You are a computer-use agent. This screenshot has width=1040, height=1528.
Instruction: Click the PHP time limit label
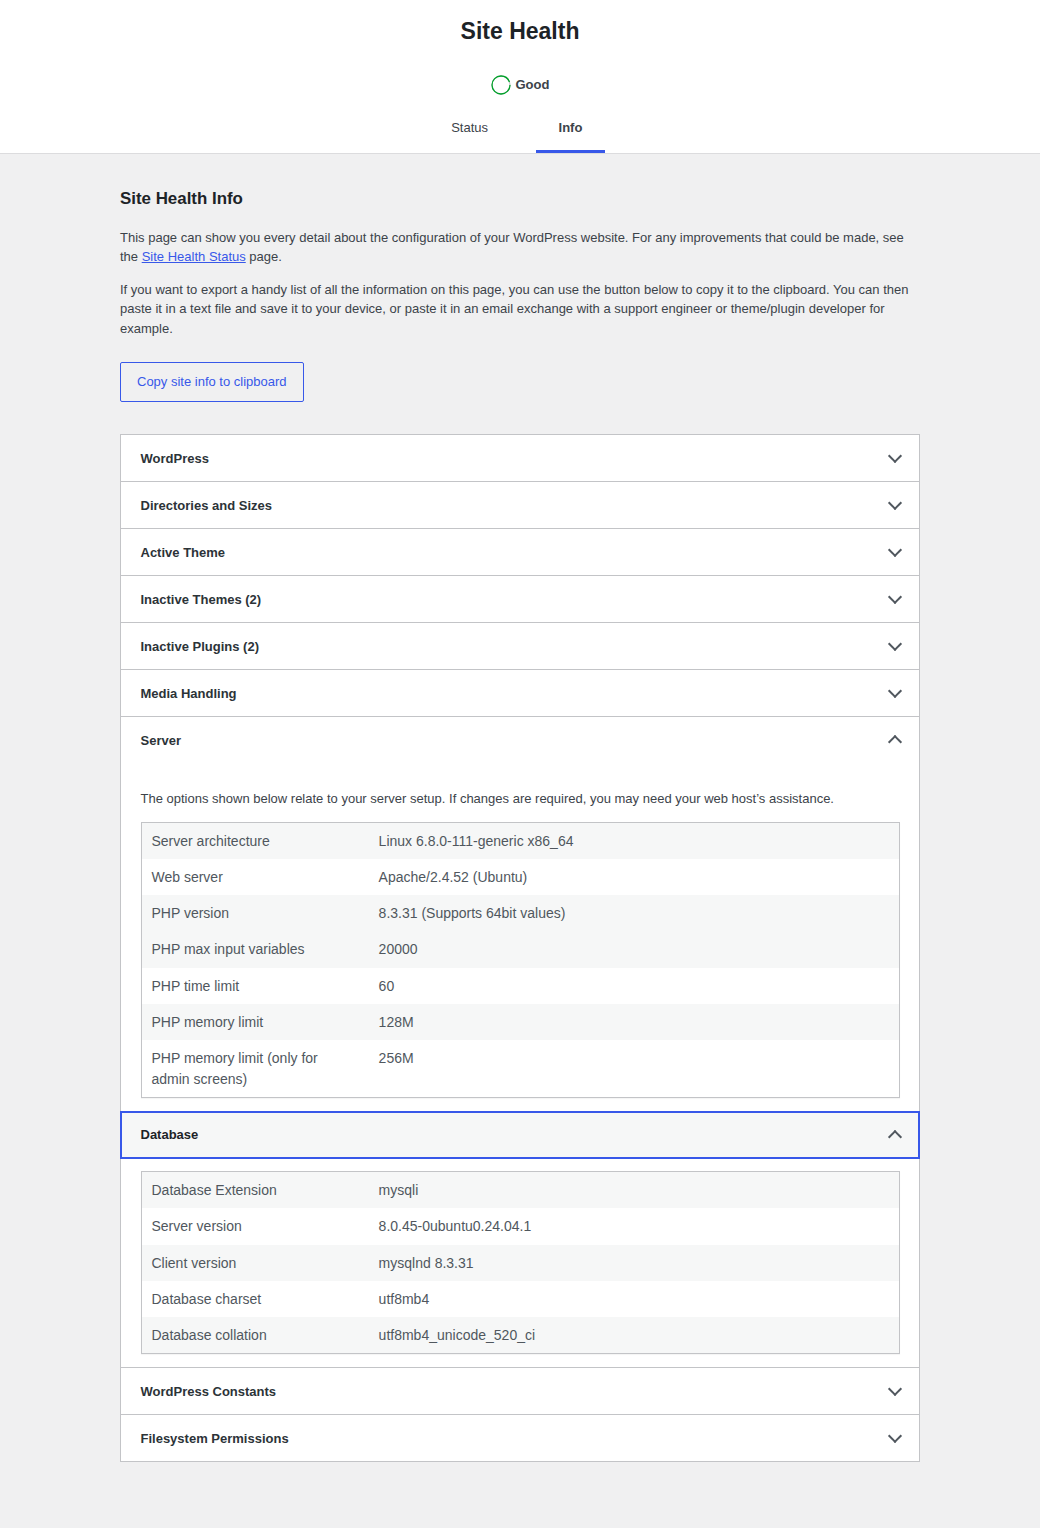pos(195,986)
